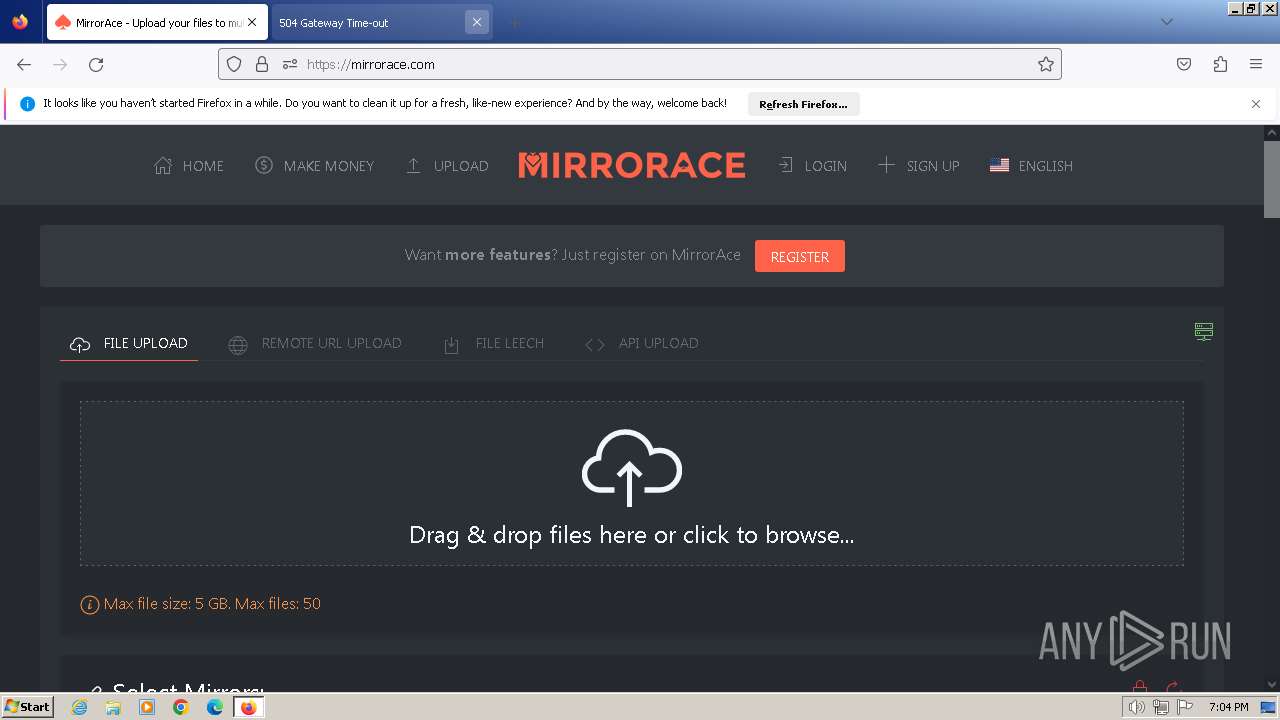Click the cloud upload icon to browse files

[x=631, y=468]
